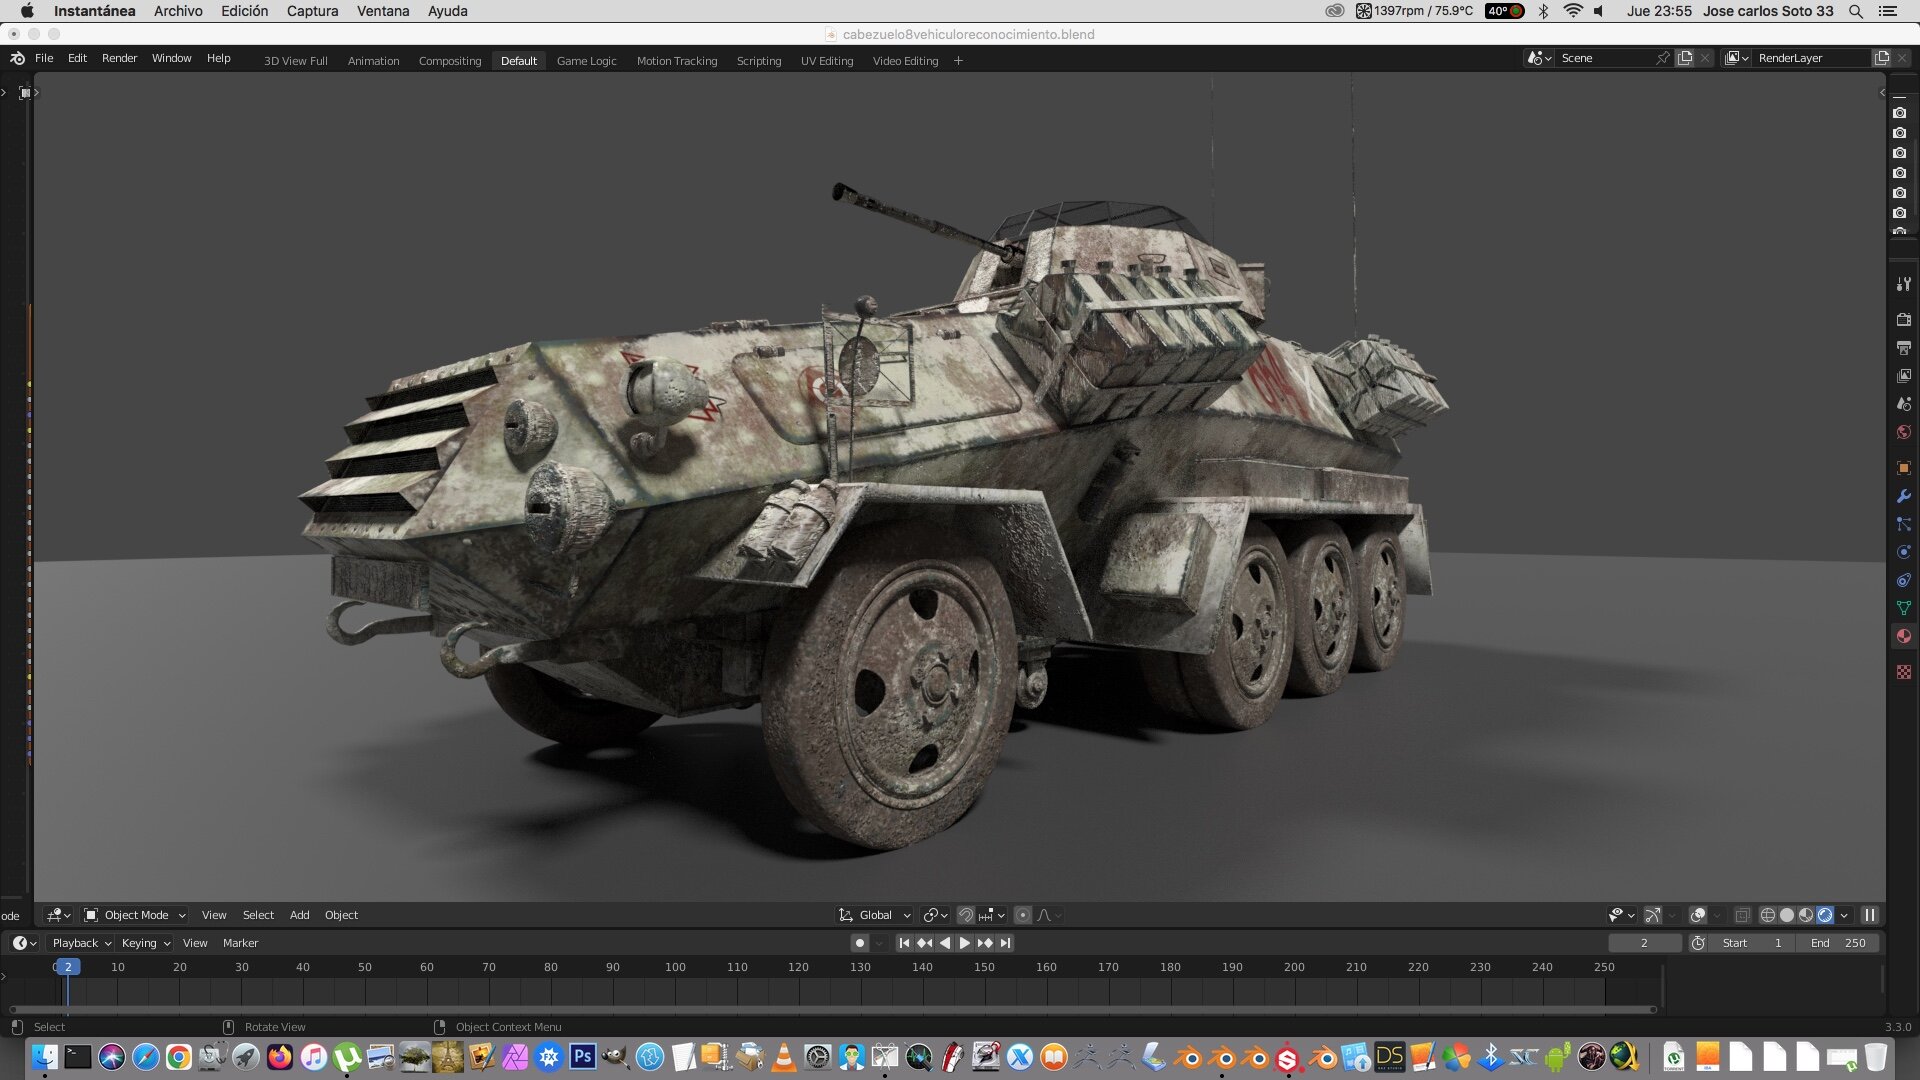Switch to the Compositing workspace tab
The width and height of the screenshot is (1920, 1080).
coord(450,61)
